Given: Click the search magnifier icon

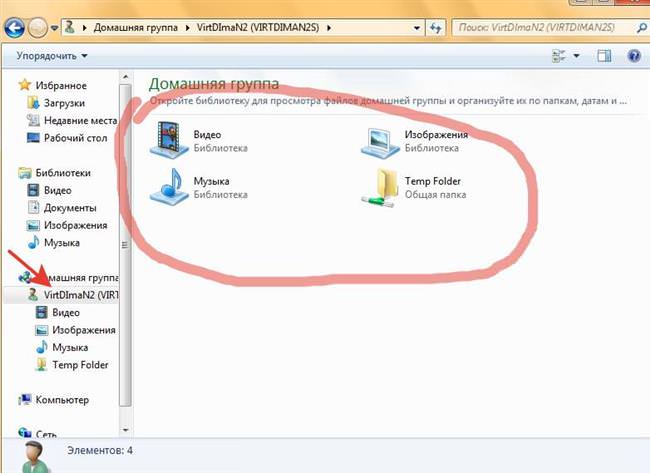Looking at the screenshot, I should (x=641, y=28).
